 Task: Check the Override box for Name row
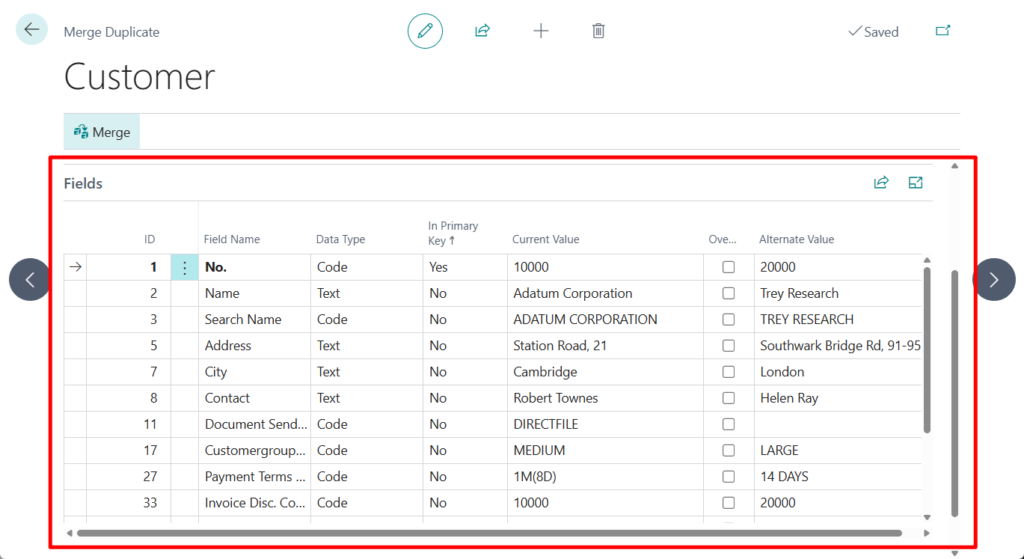pyautogui.click(x=729, y=294)
